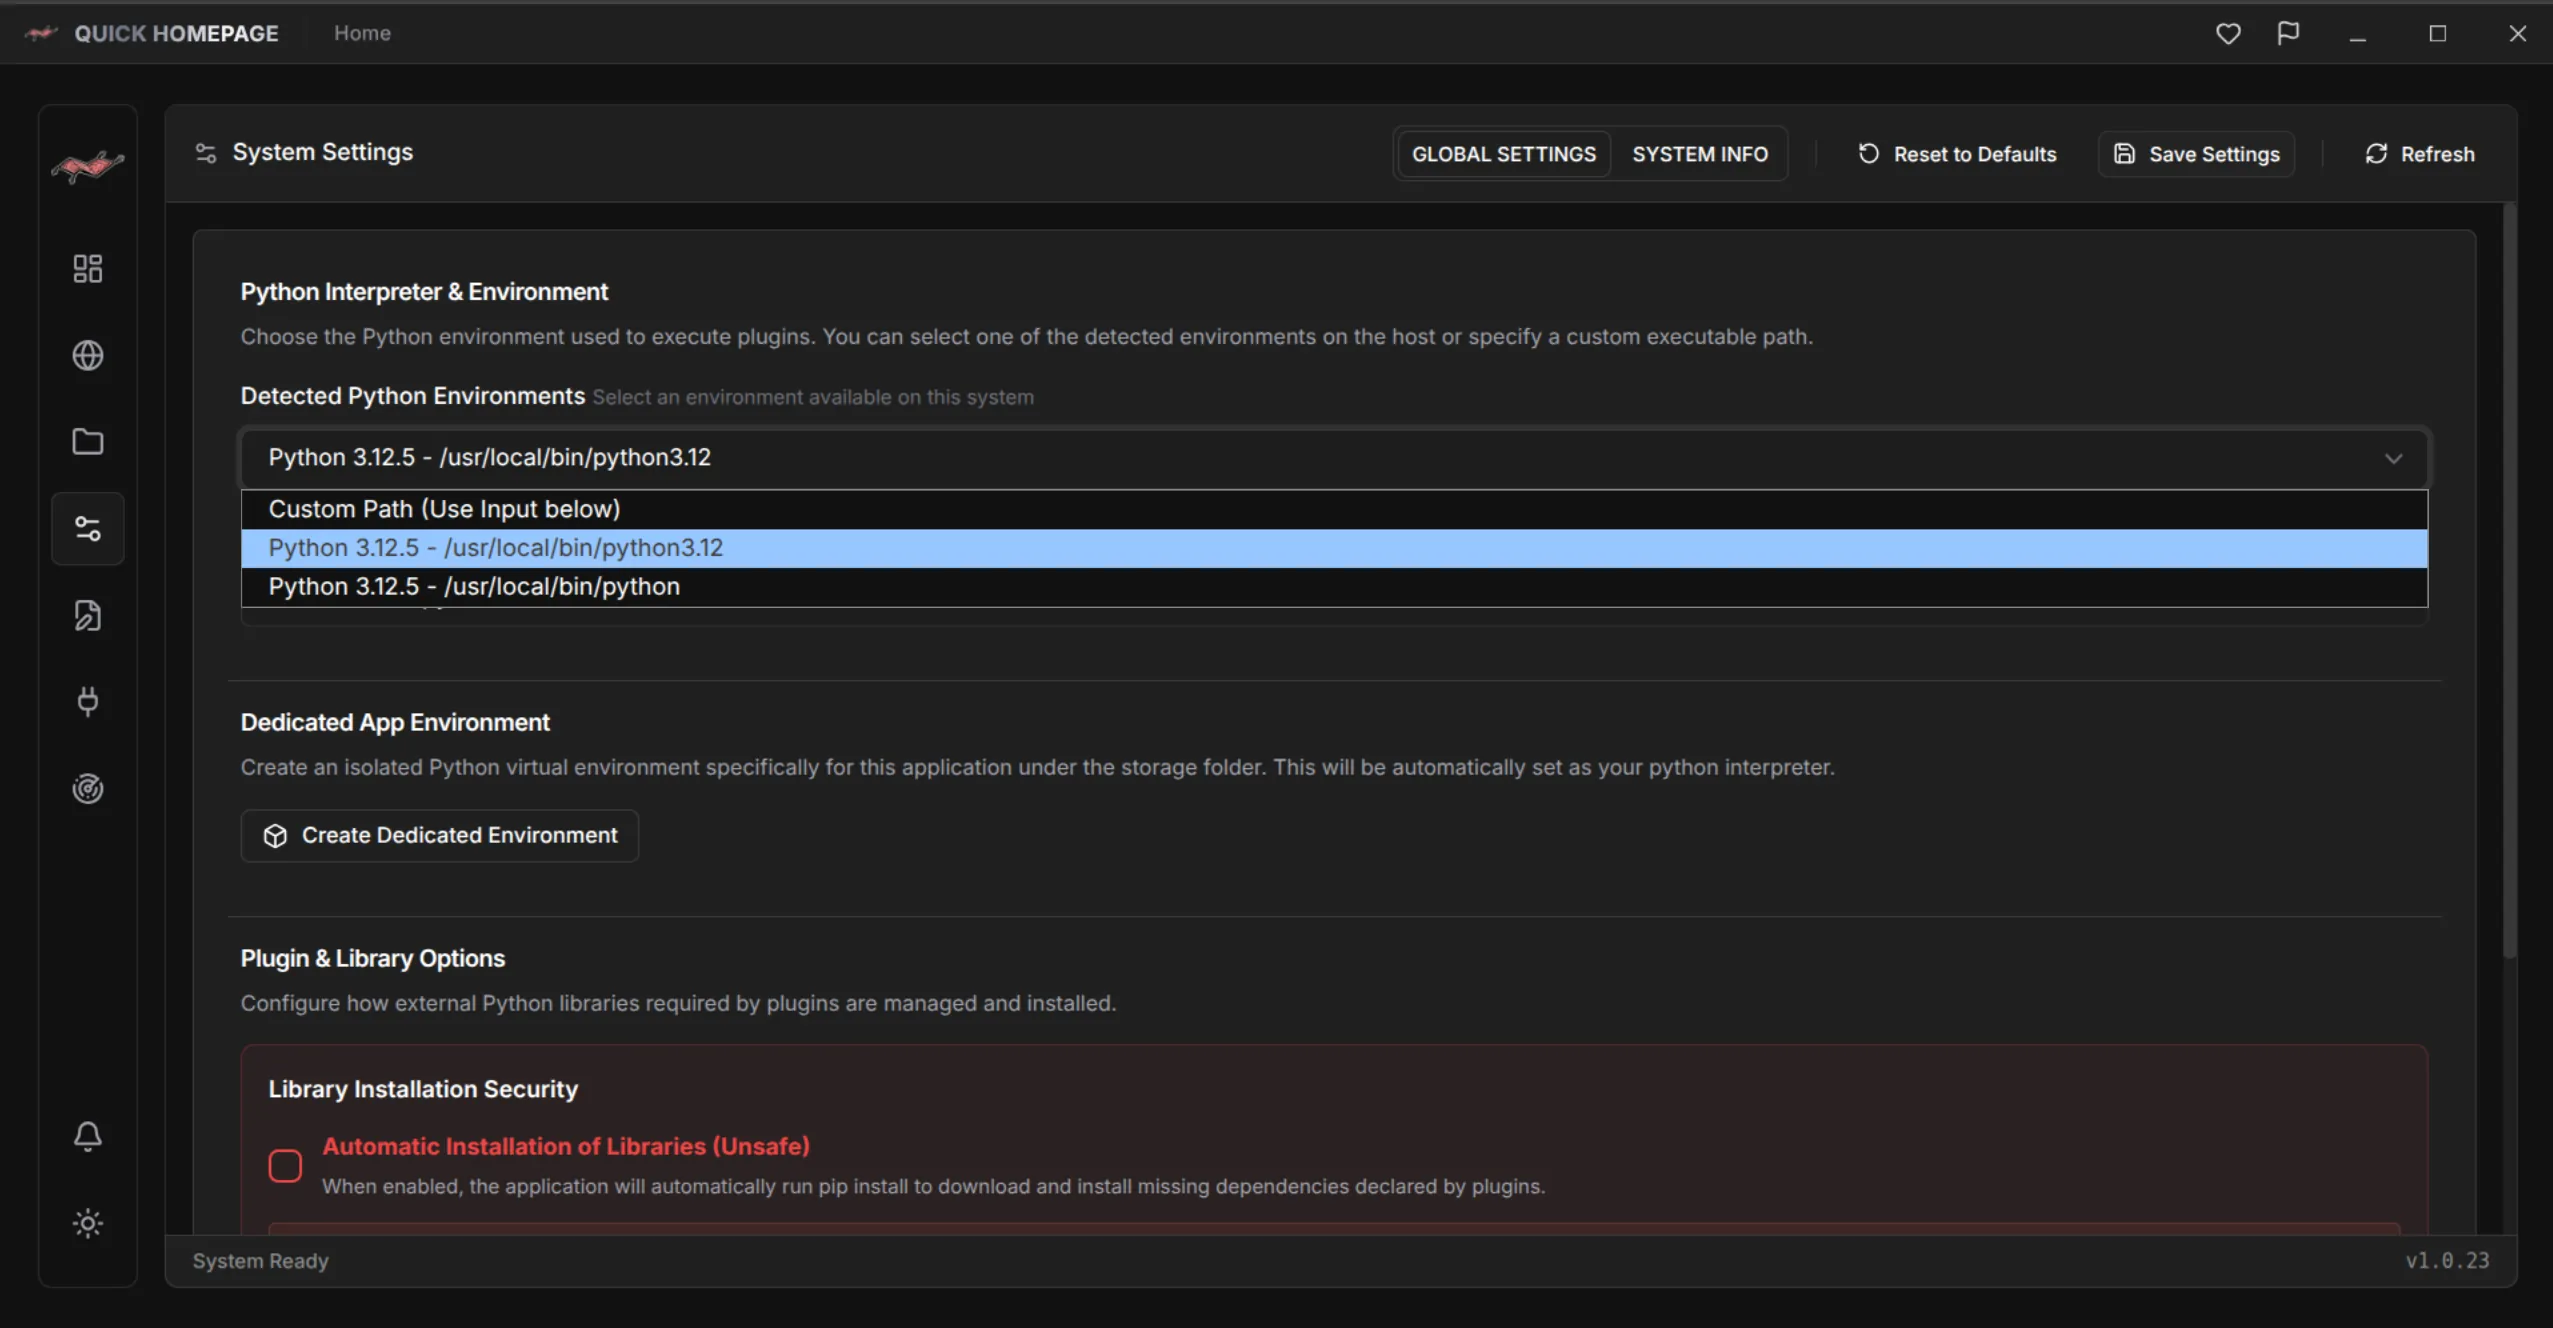
Task: Open the folder icon in sidebar
Action: coord(88,442)
